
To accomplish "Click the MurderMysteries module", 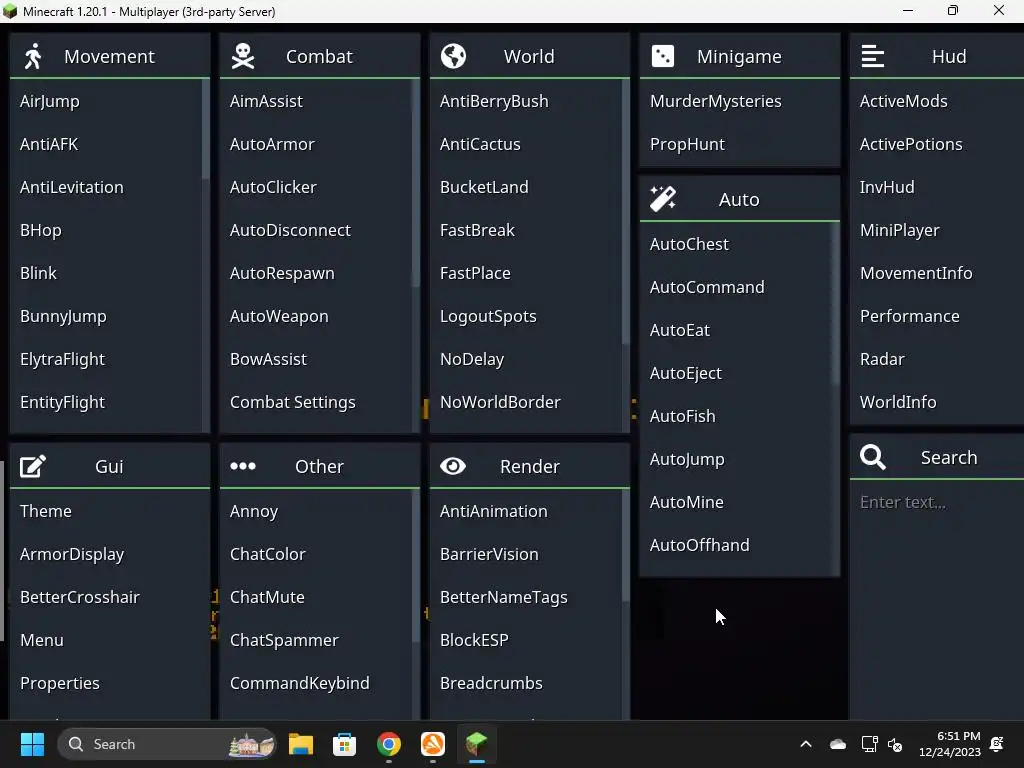I will point(739,101).
